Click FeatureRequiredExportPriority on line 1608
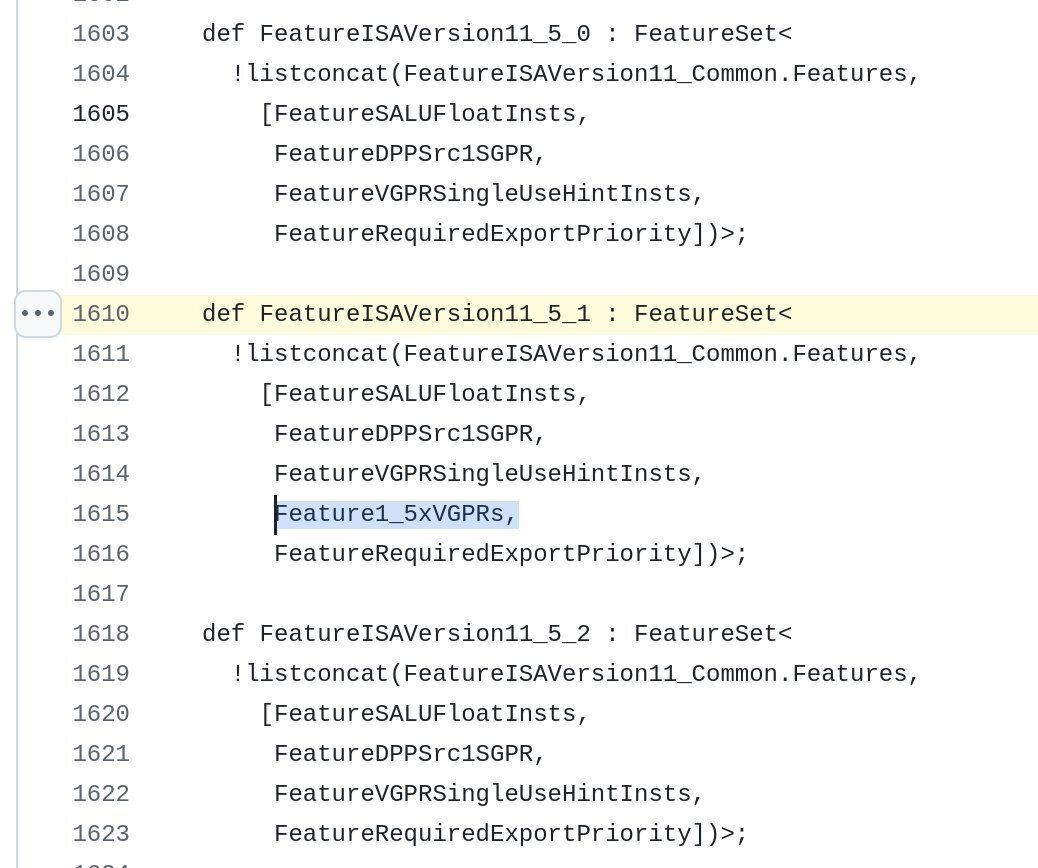 483,234
